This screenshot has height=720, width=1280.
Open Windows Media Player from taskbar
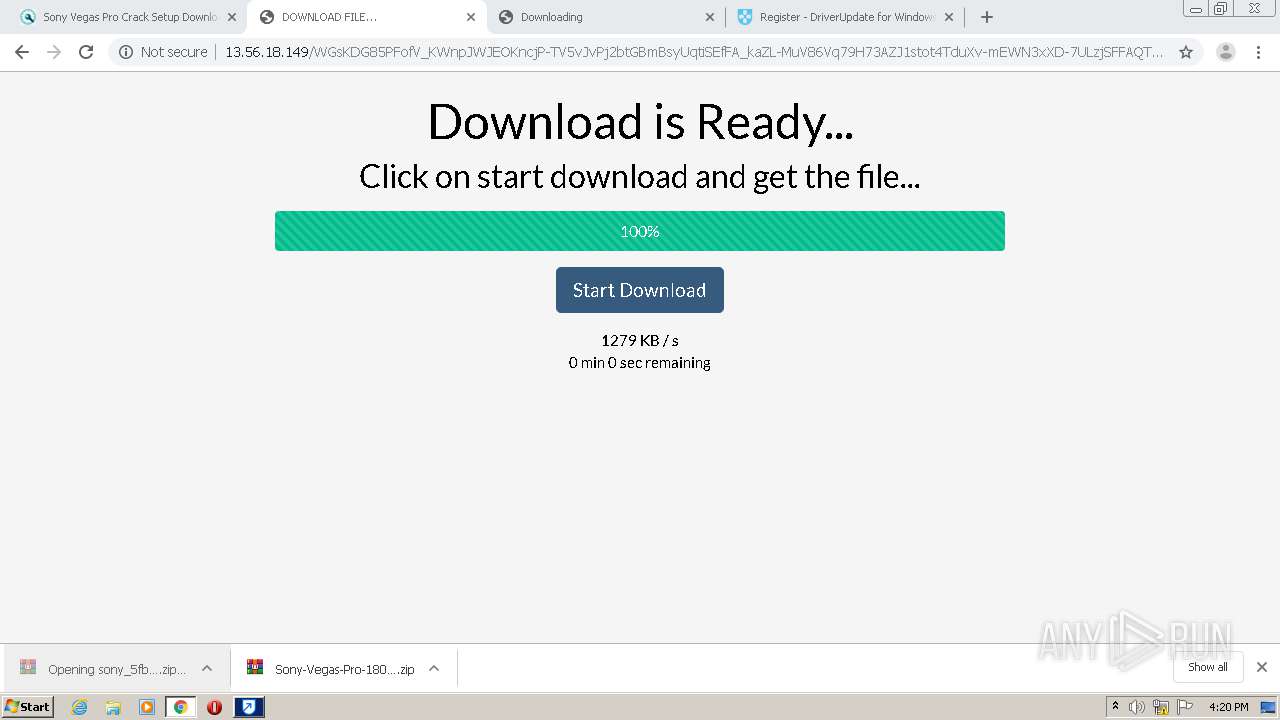click(x=147, y=707)
